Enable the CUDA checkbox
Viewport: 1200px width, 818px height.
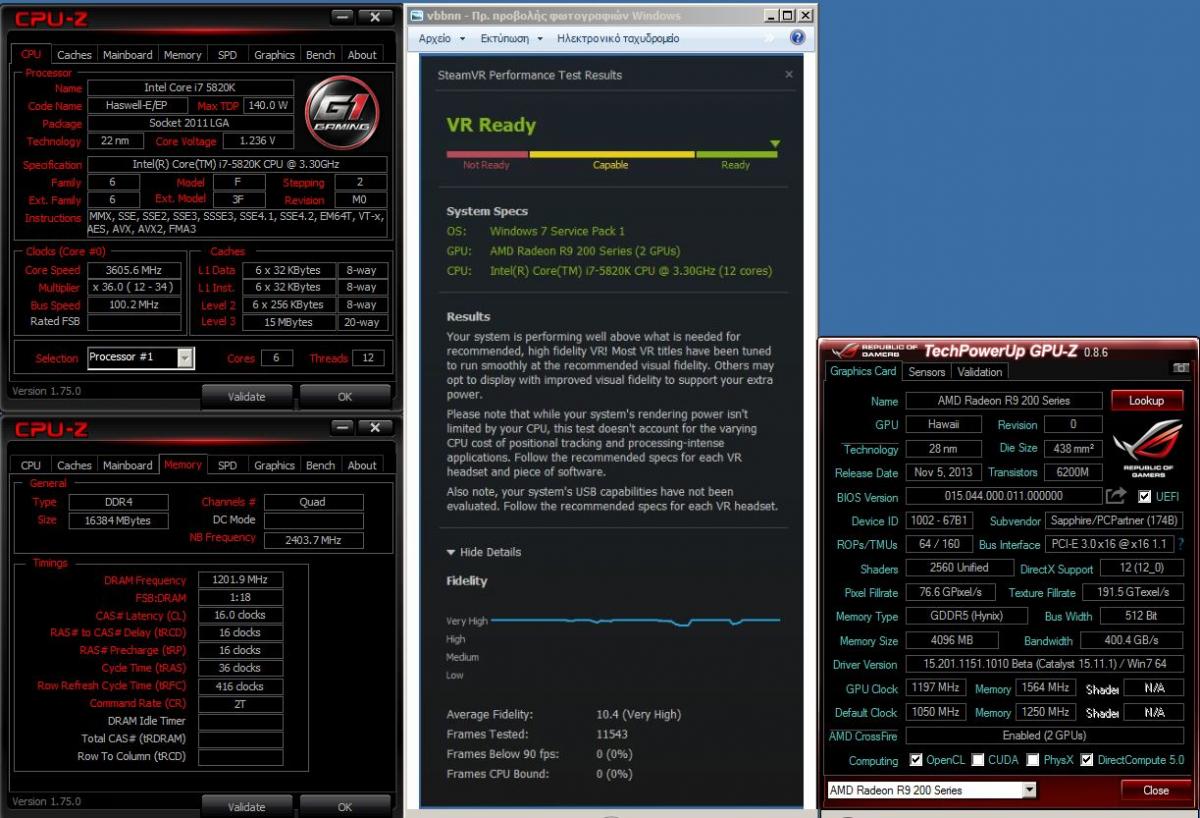click(978, 760)
